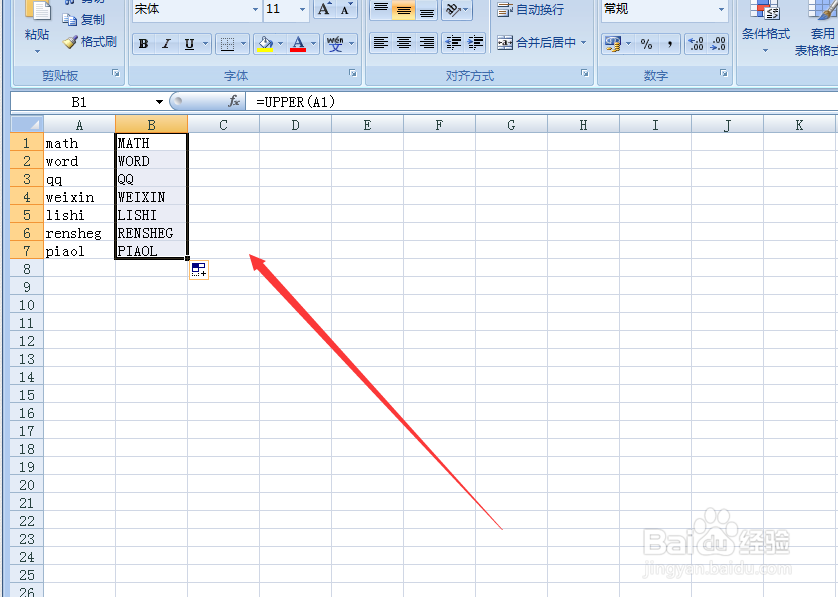Viewport: 838px width, 597px height.
Task: Open Name Box dropdown arrow
Action: click(159, 102)
